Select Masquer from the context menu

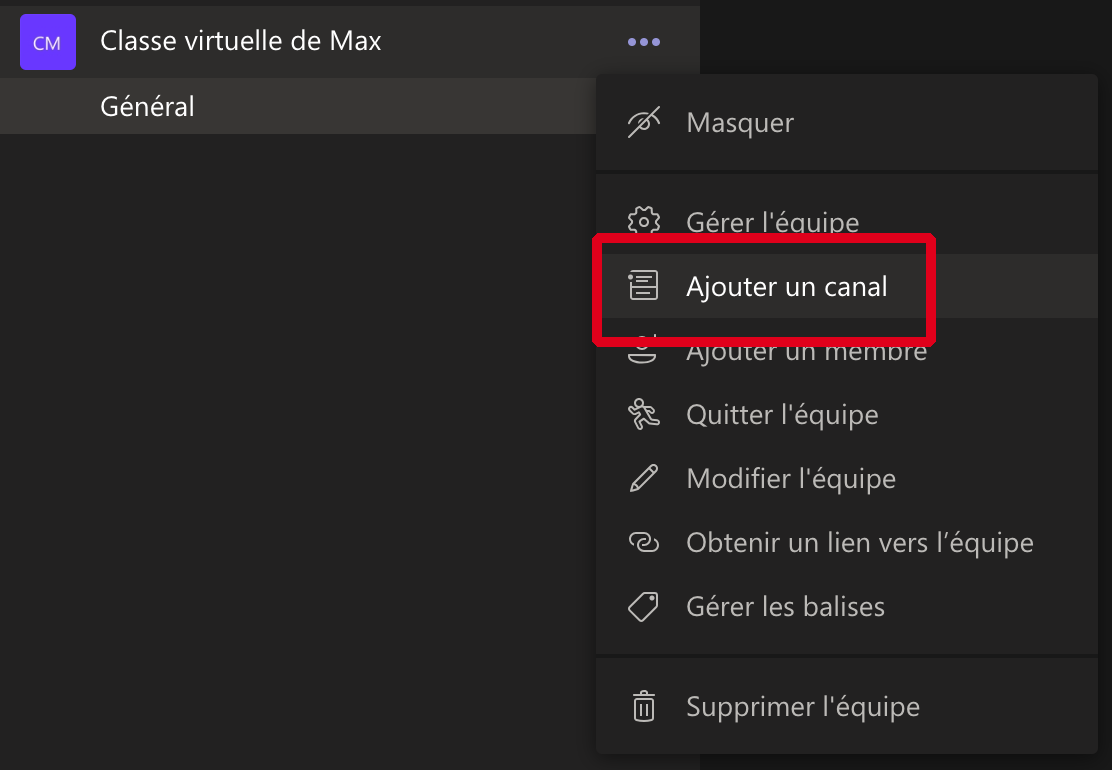click(x=847, y=123)
